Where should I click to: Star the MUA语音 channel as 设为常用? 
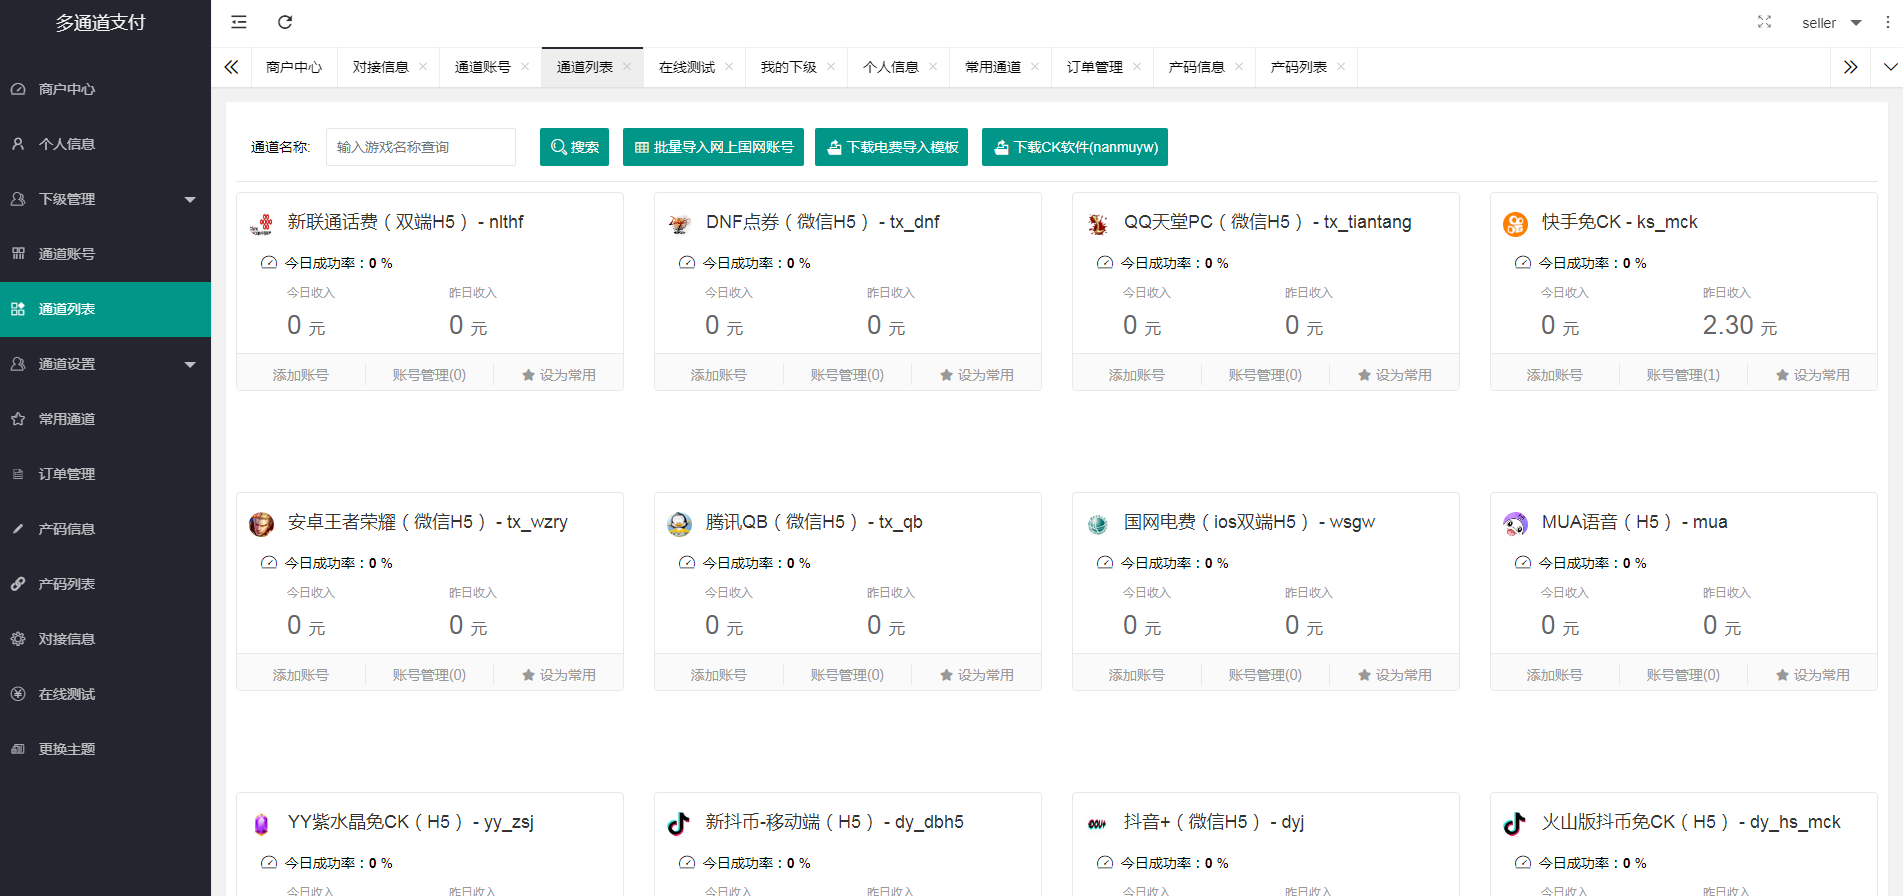[x=1812, y=675]
